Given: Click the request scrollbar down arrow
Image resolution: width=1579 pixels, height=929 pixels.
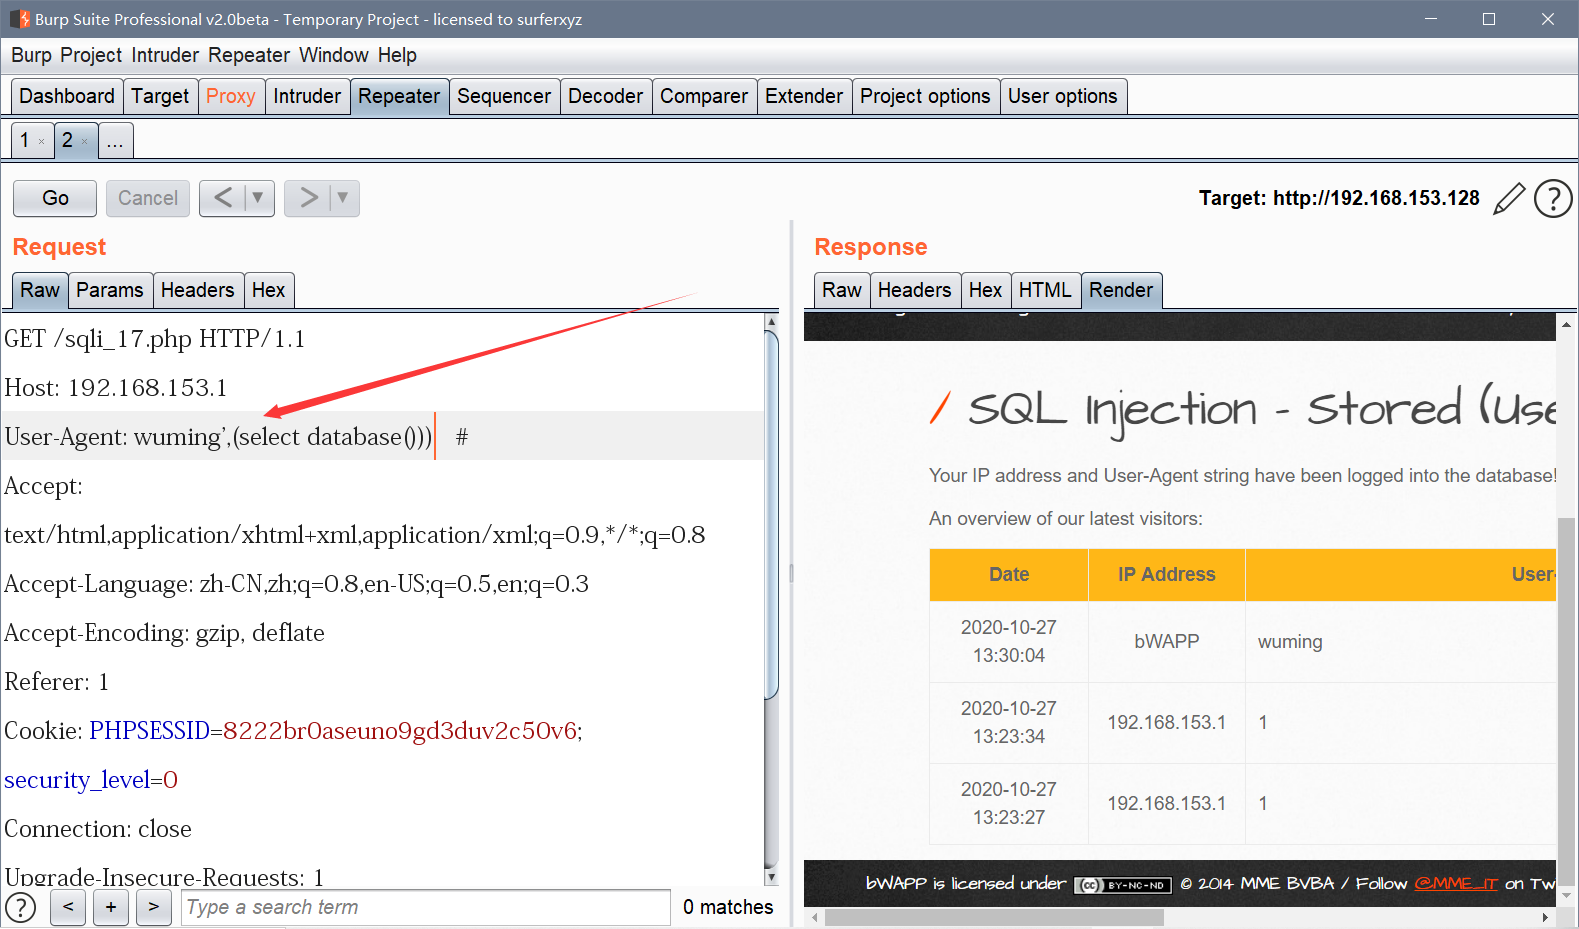Looking at the screenshot, I should 771,877.
